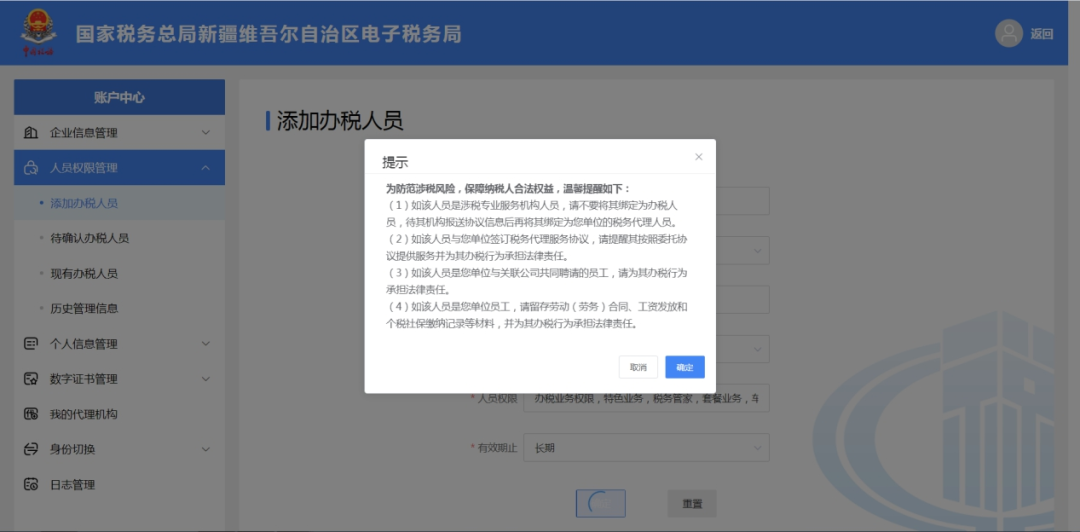Click the 企业信息管理 building icon

(31, 132)
